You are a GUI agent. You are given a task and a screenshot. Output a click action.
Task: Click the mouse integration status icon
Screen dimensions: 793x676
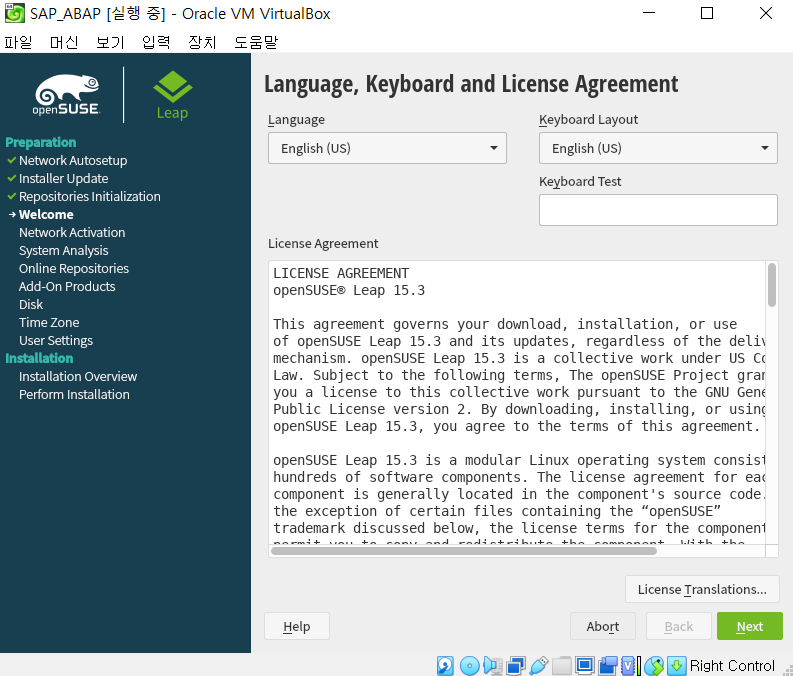coord(653,665)
